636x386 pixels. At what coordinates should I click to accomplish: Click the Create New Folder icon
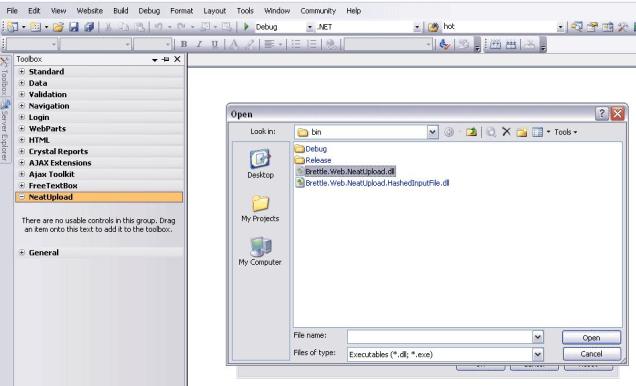tap(522, 132)
